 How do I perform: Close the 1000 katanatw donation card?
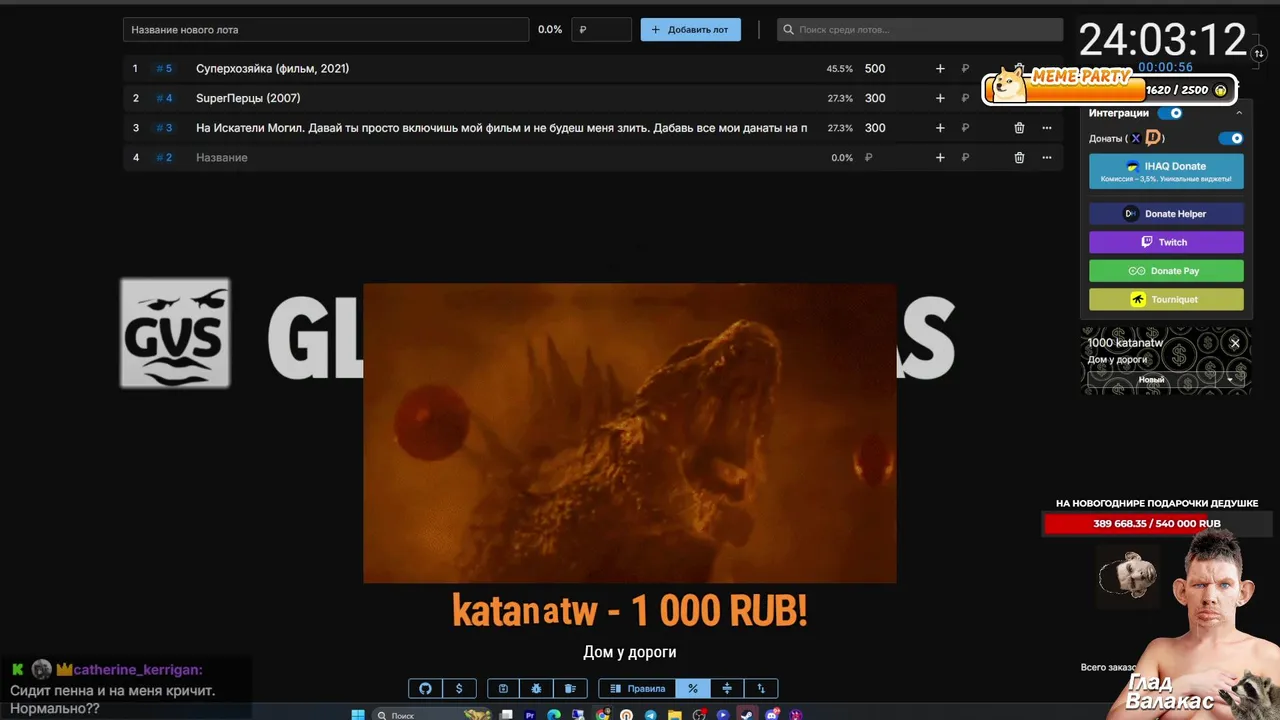coord(1235,343)
